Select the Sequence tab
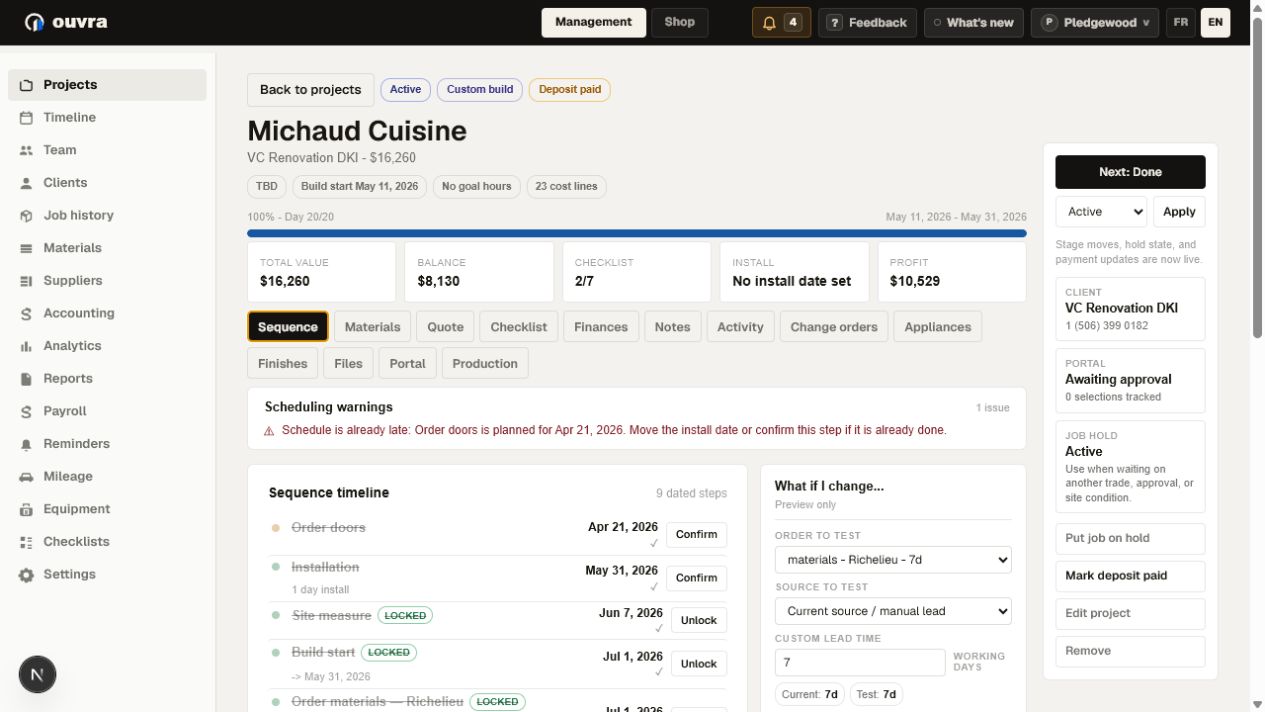 pos(288,327)
